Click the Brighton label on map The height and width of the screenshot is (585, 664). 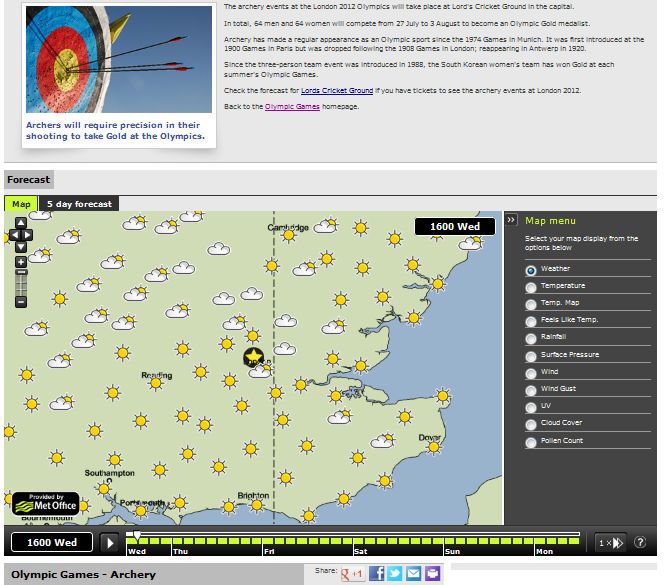point(253,495)
